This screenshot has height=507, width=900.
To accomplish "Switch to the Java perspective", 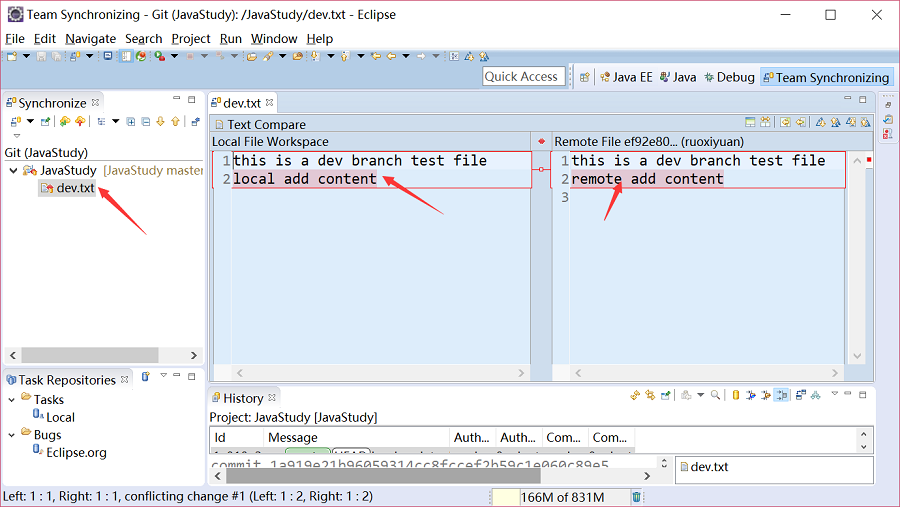I will pos(678,78).
